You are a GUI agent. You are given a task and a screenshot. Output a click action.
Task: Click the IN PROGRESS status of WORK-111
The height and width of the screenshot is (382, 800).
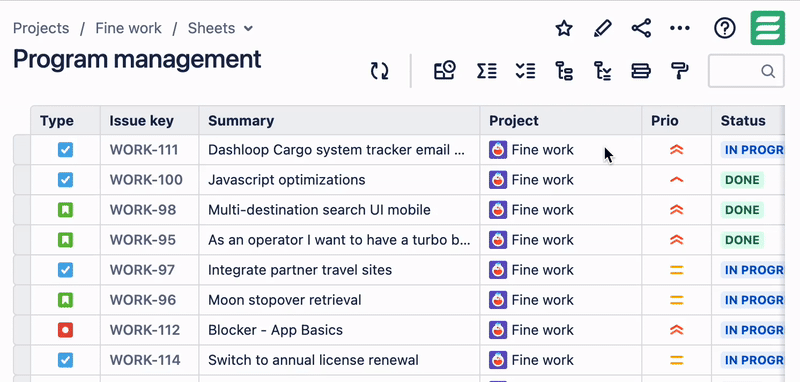coord(753,150)
